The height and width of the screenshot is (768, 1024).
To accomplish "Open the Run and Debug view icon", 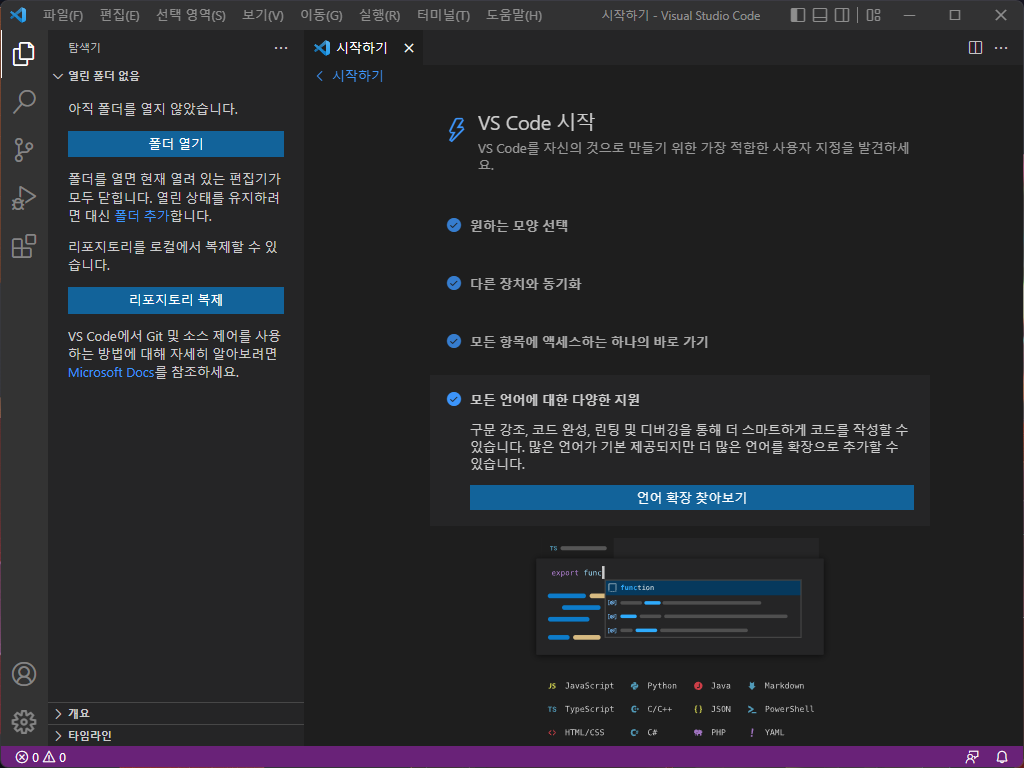I will click(x=24, y=198).
